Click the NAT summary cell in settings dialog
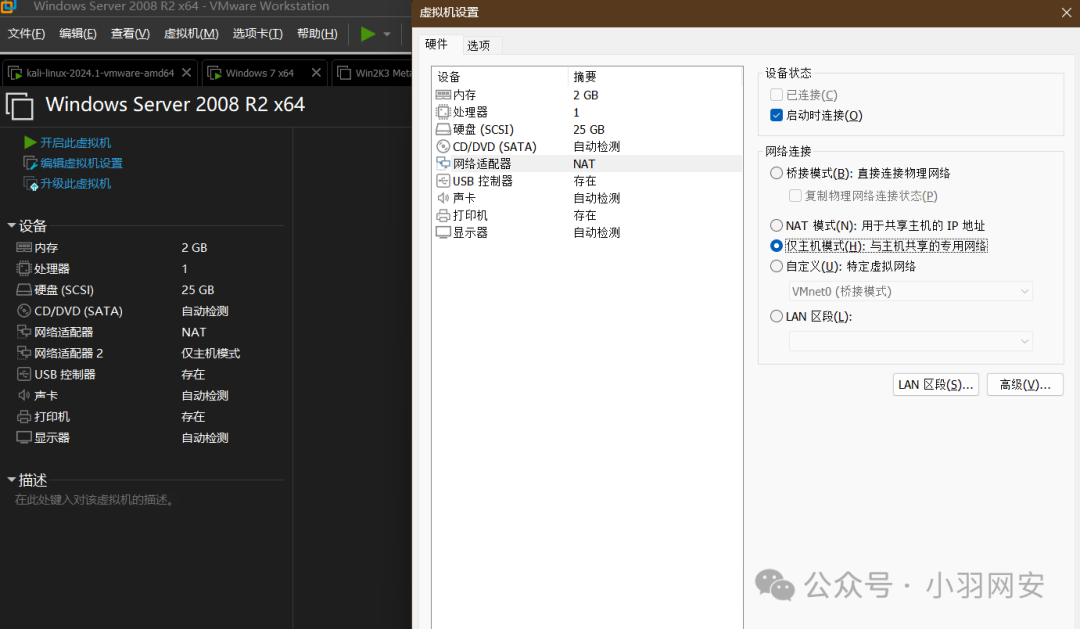The image size is (1080, 629). tap(584, 163)
